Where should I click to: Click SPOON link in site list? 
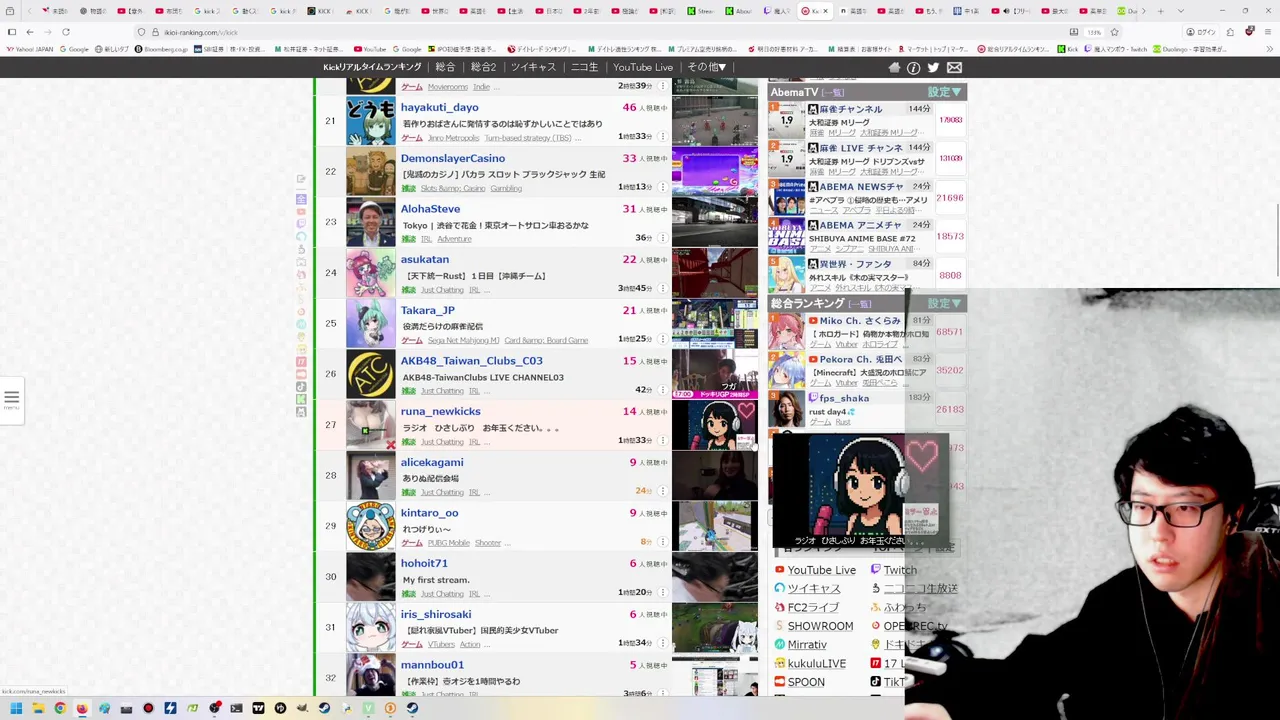pyautogui.click(x=805, y=683)
